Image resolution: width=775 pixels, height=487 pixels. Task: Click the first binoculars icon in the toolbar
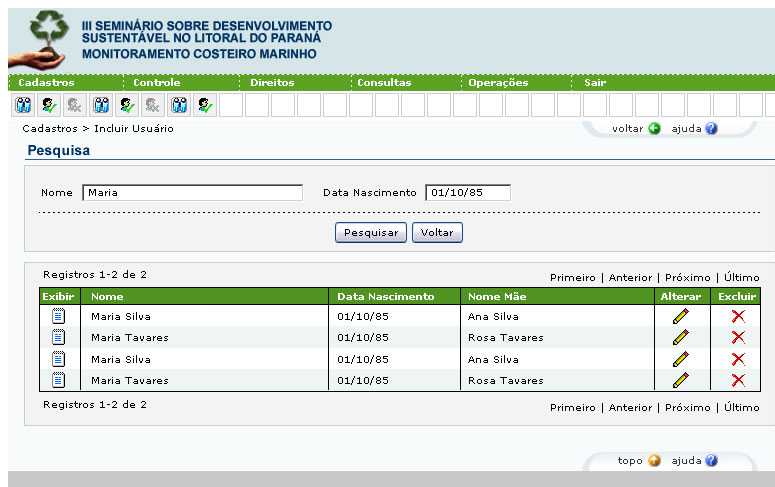click(22, 105)
